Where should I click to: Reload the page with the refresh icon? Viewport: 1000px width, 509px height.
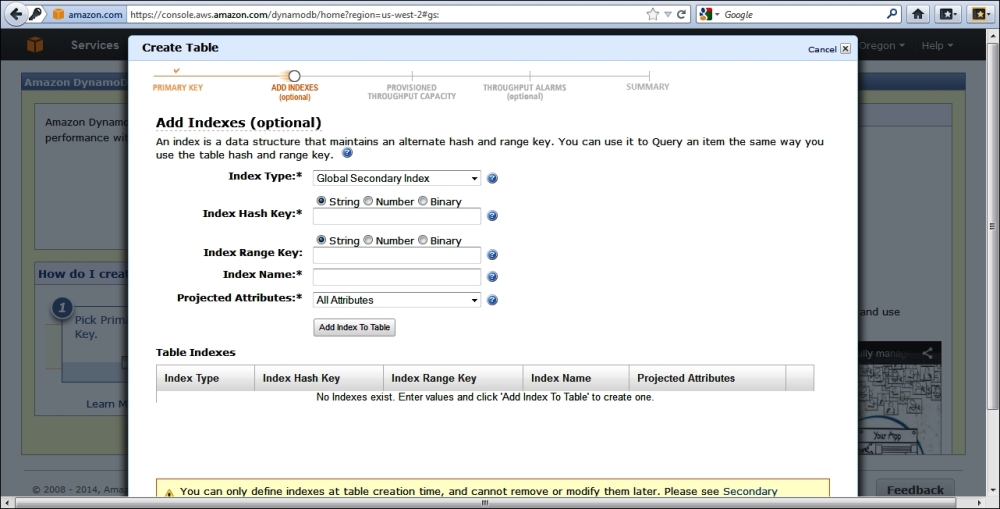(681, 14)
